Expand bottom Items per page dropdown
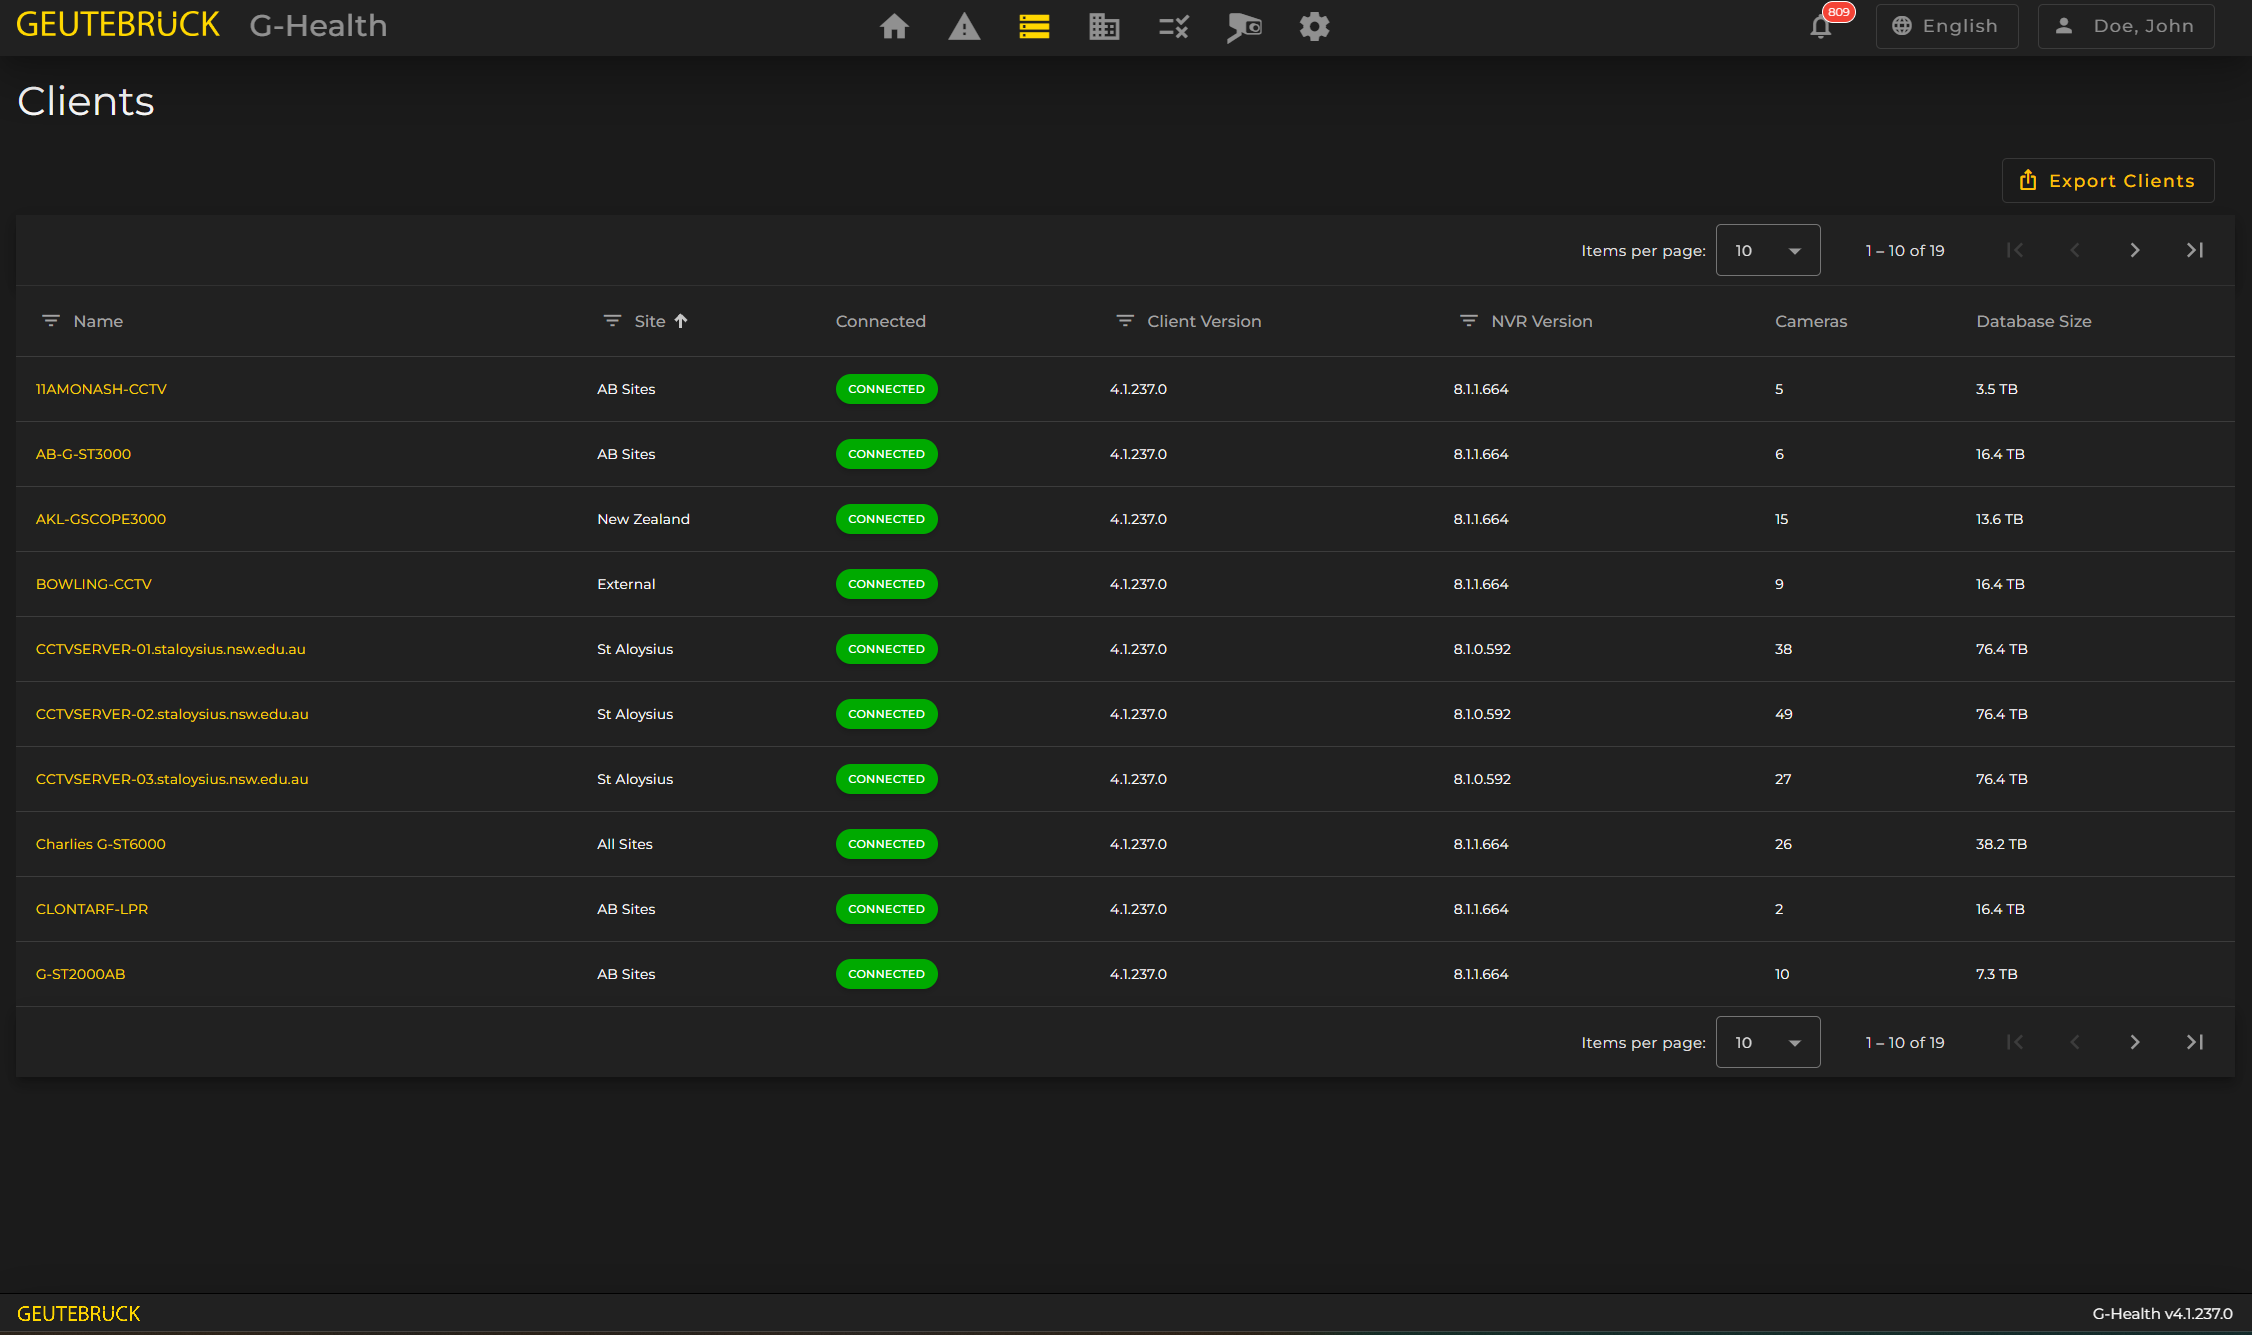Viewport: 2252px width, 1335px height. coord(1767,1042)
